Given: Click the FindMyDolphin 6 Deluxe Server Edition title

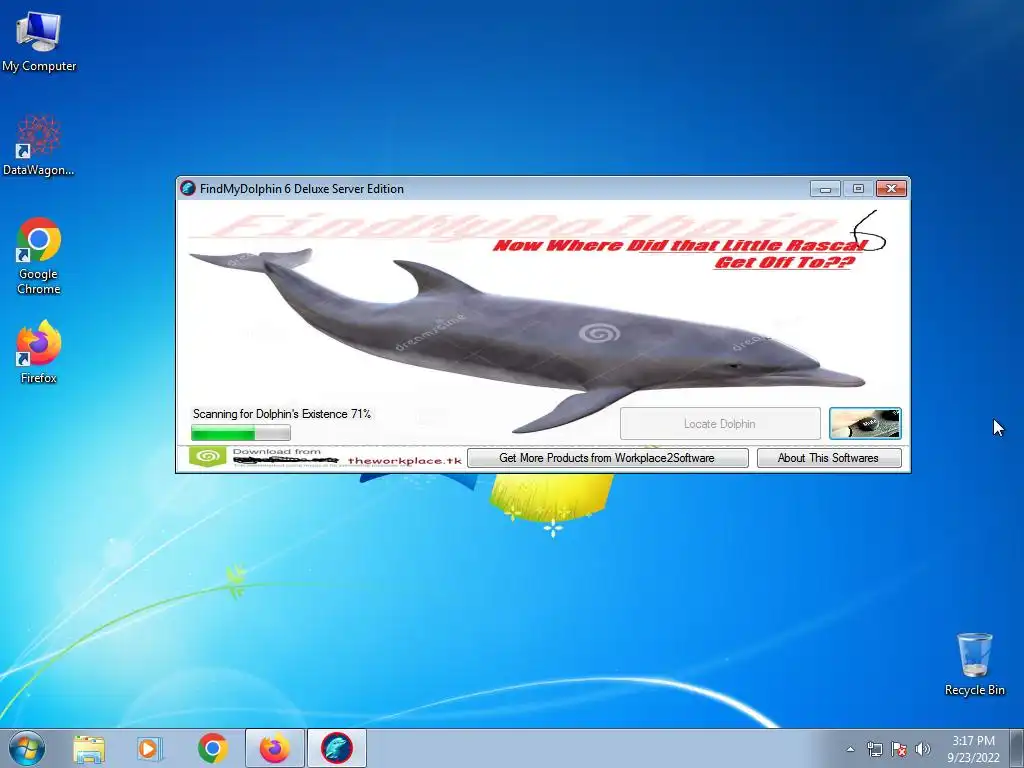Looking at the screenshot, I should [302, 189].
